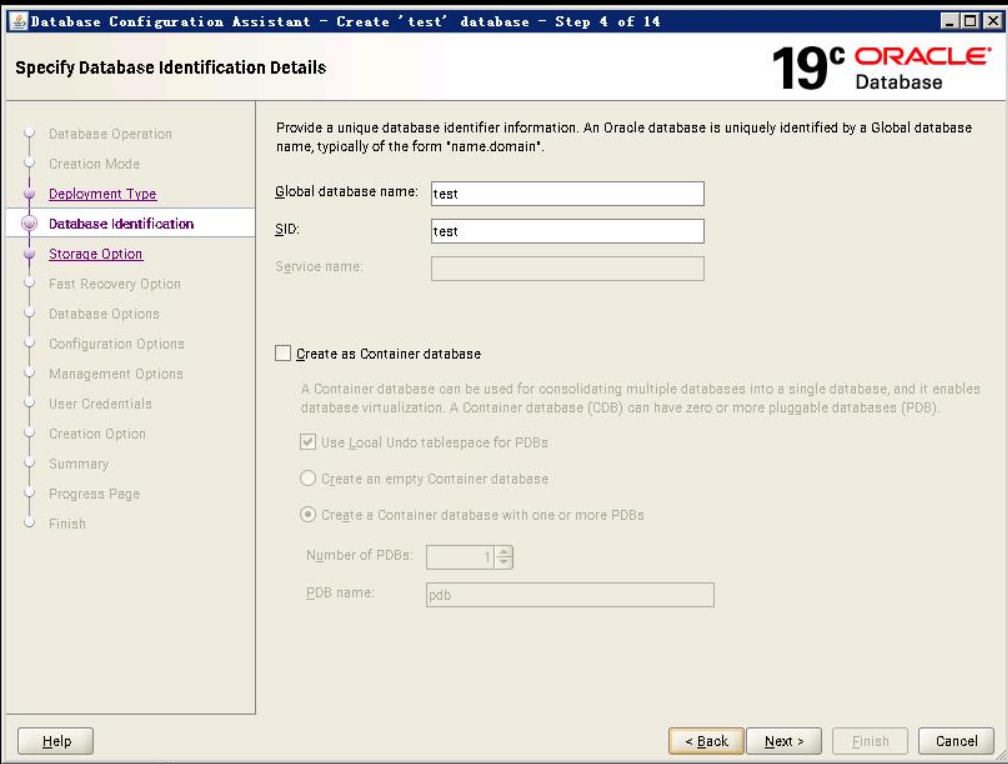Maximize the Database Configuration Assistant window
This screenshot has height=764, width=1008.
(x=971, y=21)
